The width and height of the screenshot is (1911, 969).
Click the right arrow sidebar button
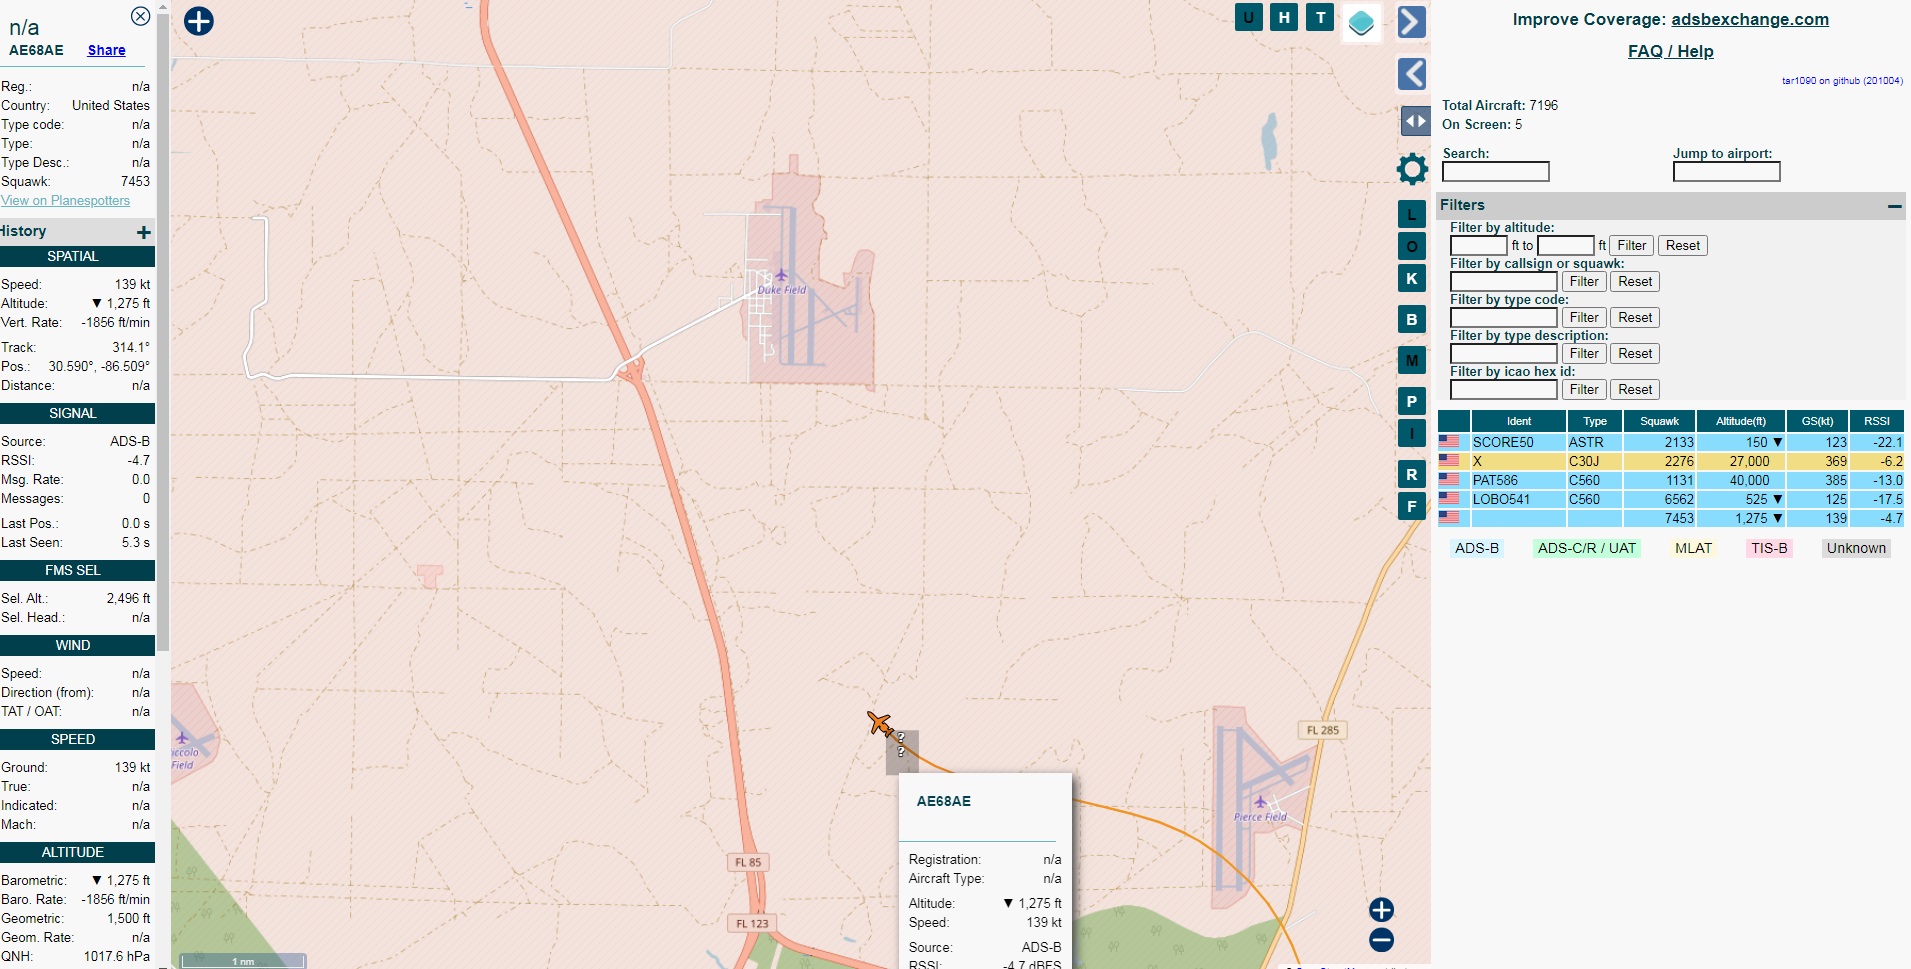1411,21
